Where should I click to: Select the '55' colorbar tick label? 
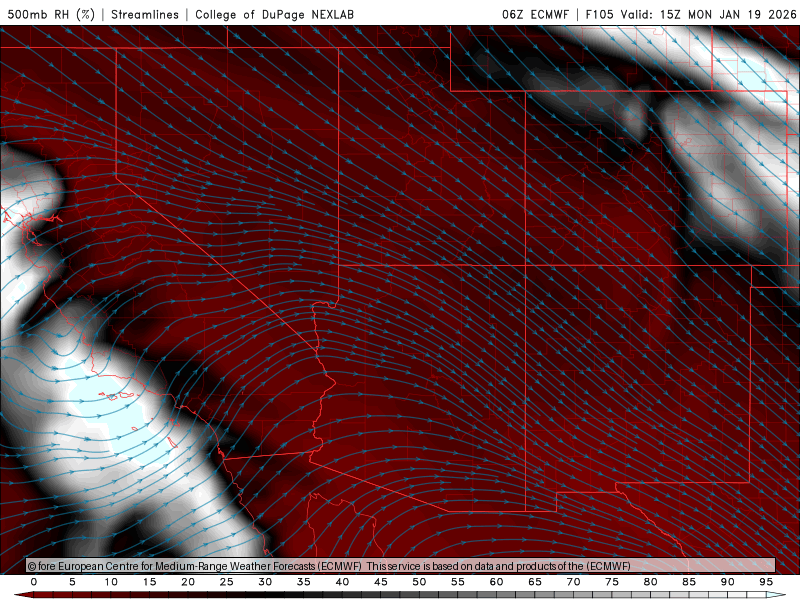(x=458, y=582)
